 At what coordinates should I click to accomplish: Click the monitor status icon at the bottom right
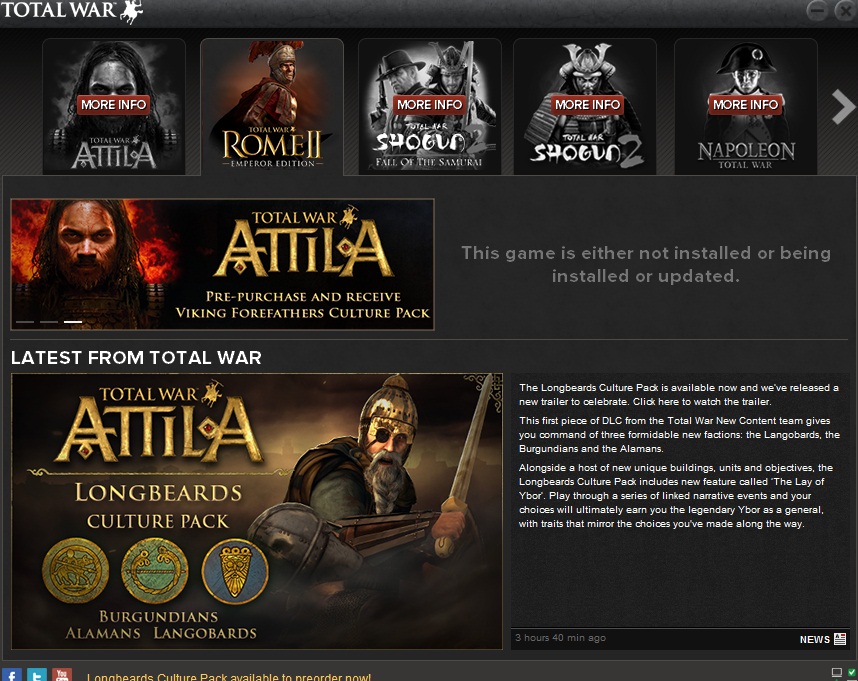(837, 672)
